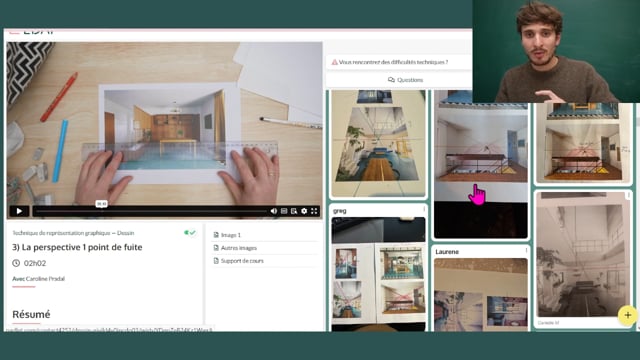Open the transcript search icon in the player
Viewport: 640px width, 360px height.
pos(294,211)
